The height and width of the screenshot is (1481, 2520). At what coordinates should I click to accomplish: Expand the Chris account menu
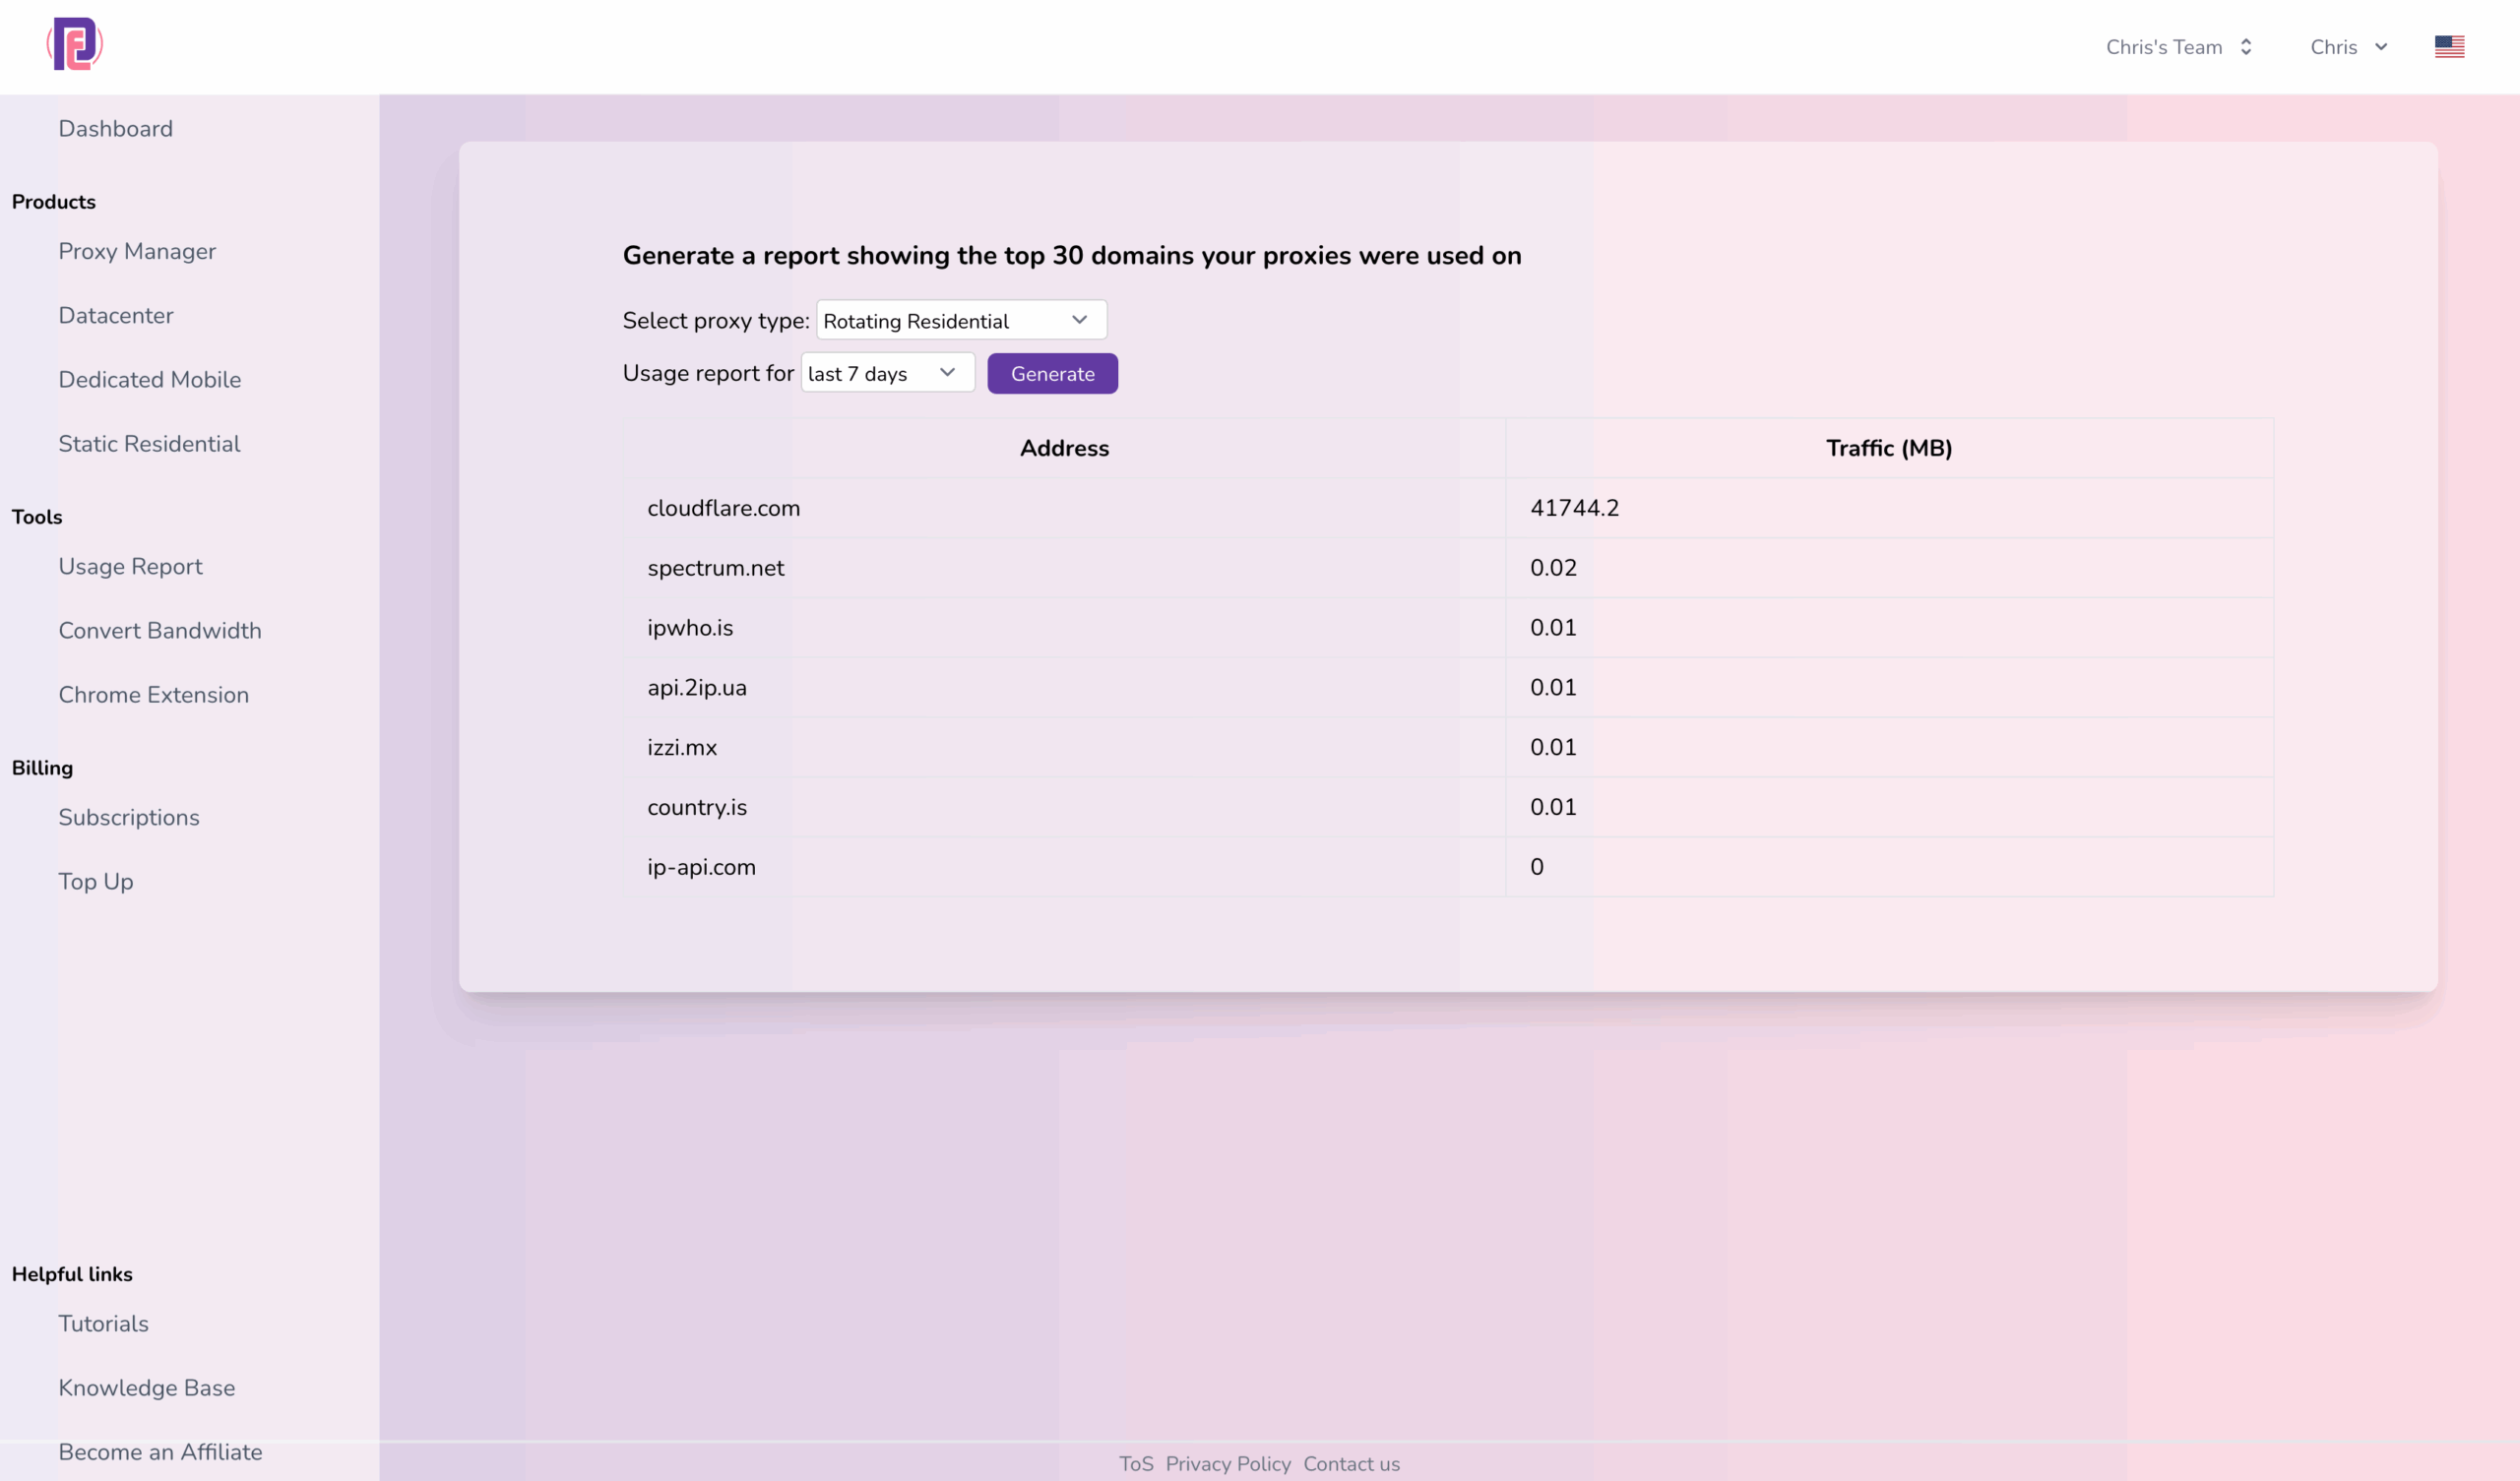(x=2349, y=47)
